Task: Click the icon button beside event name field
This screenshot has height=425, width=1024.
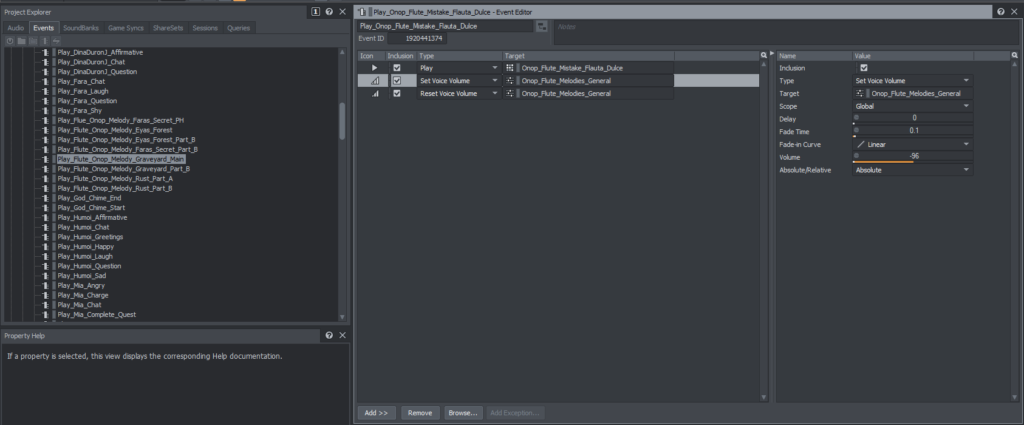Action: click(542, 26)
